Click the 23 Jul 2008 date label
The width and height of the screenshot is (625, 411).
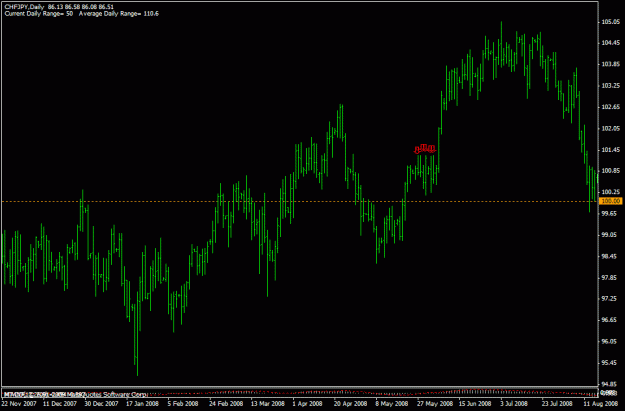click(x=558, y=403)
